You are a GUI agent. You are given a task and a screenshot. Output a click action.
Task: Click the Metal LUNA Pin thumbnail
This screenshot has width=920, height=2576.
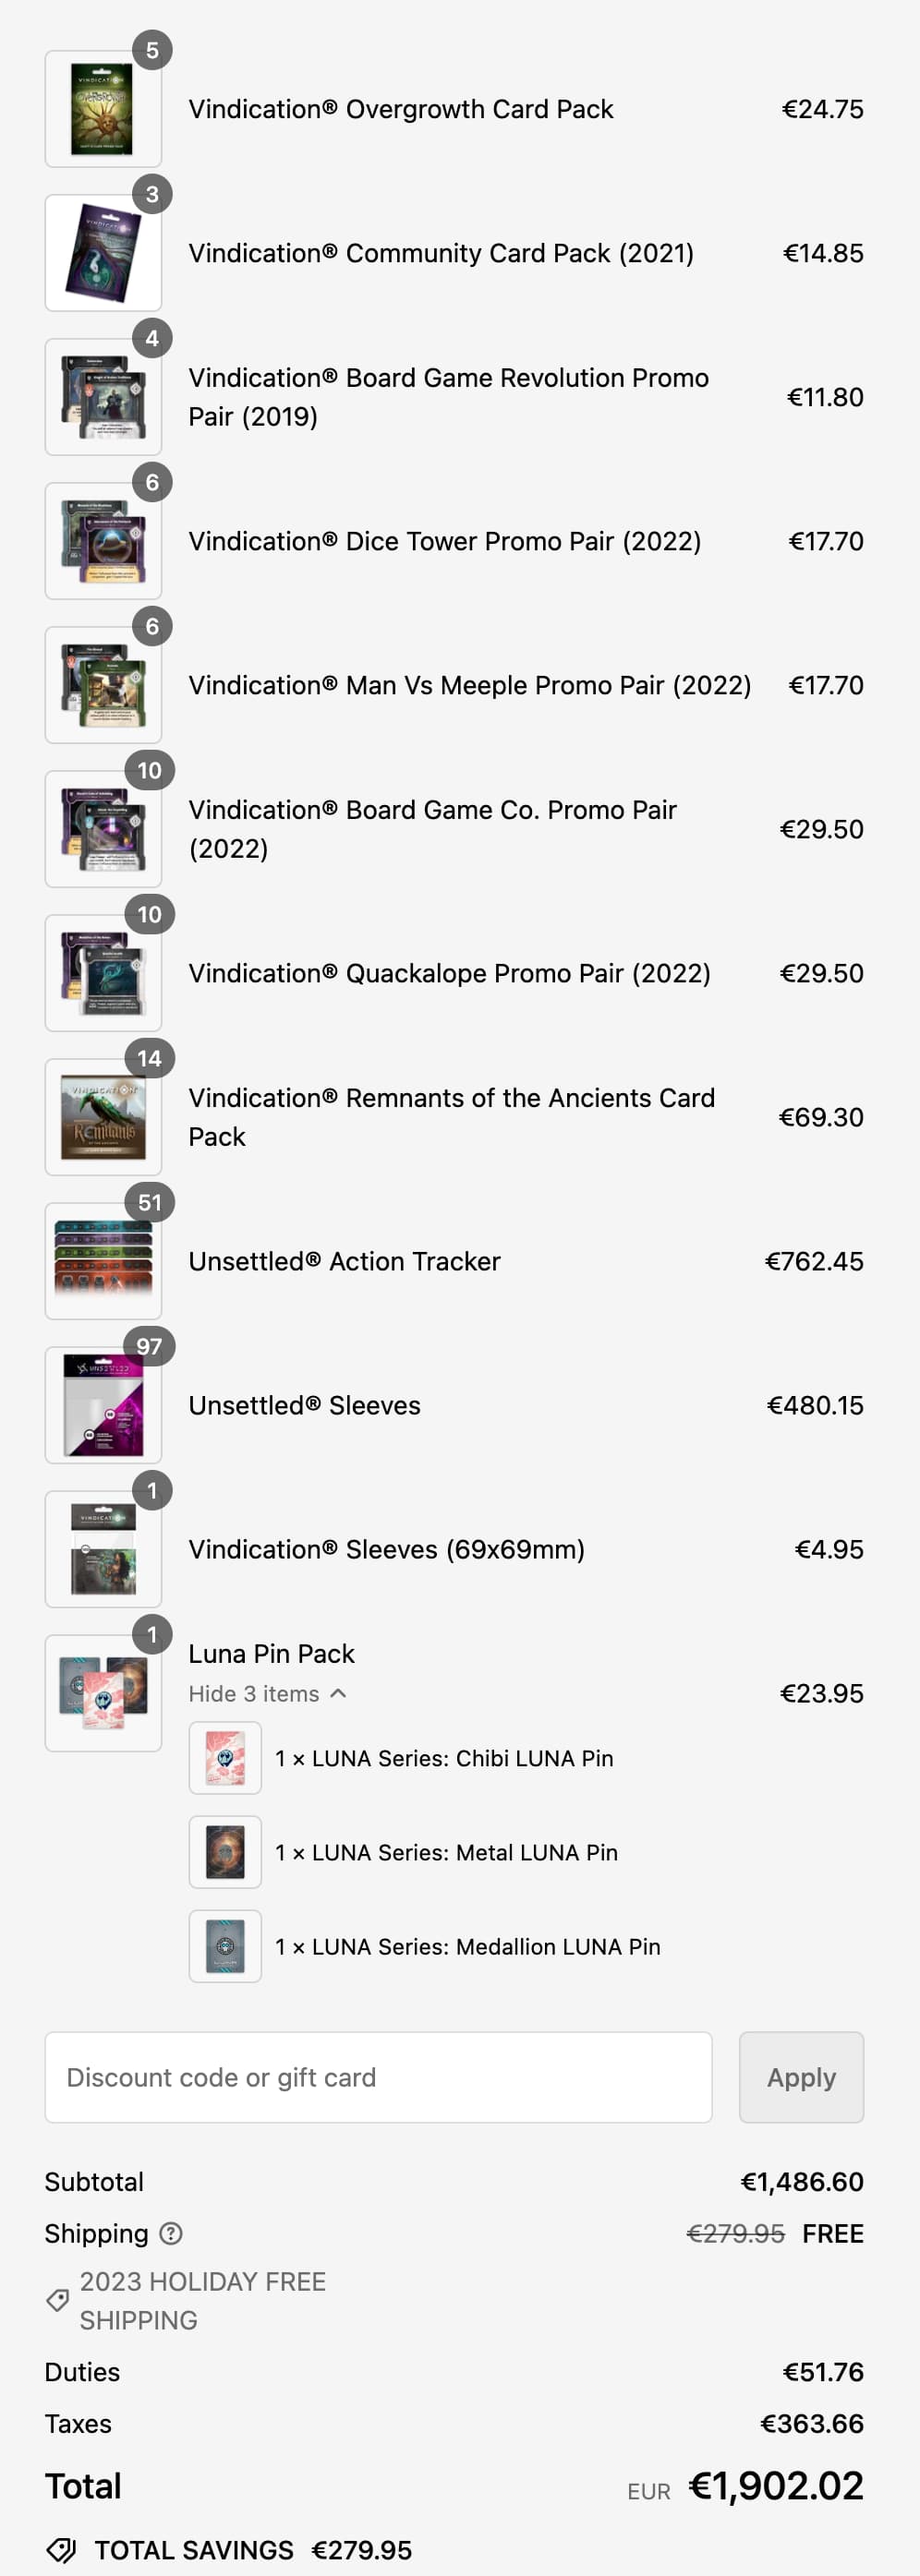[225, 1852]
